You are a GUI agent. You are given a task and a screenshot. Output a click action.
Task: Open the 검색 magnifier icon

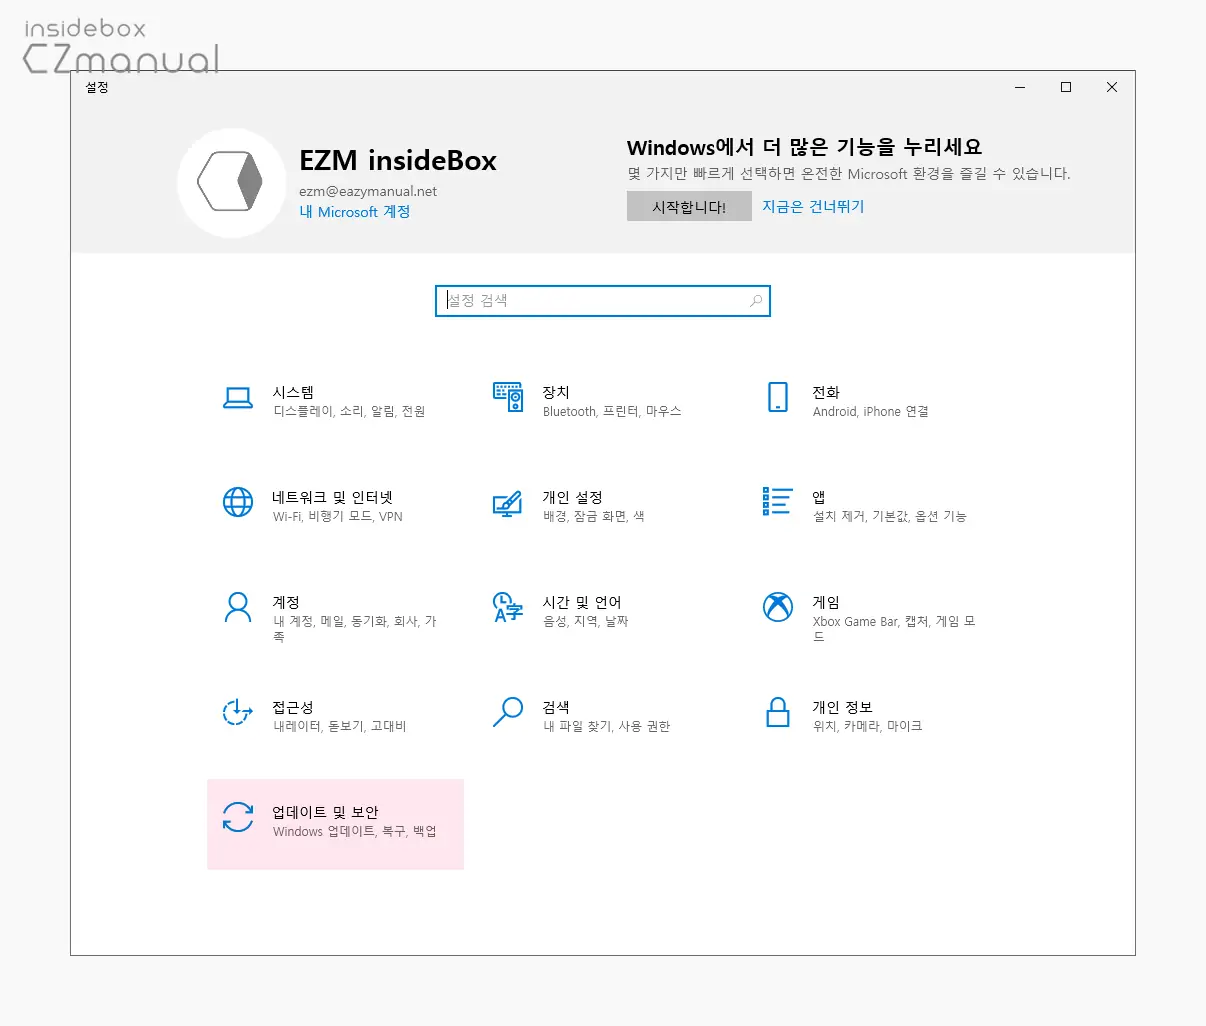click(508, 712)
